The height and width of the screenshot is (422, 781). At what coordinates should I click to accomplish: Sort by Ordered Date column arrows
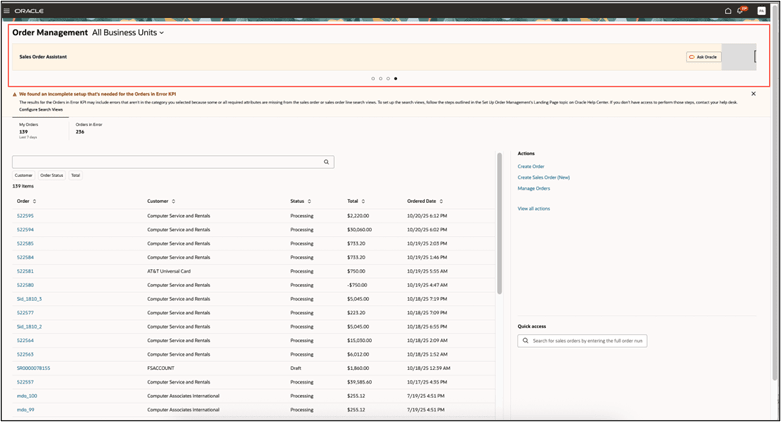pyautogui.click(x=441, y=201)
